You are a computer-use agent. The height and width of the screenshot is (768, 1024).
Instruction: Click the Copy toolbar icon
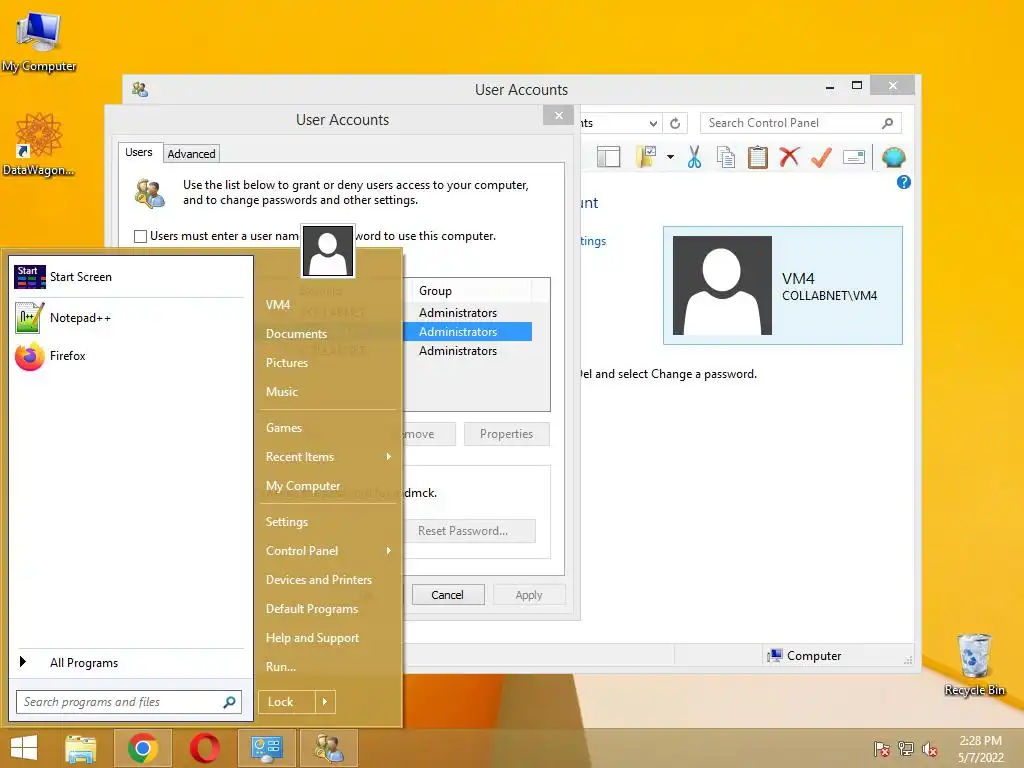point(726,157)
